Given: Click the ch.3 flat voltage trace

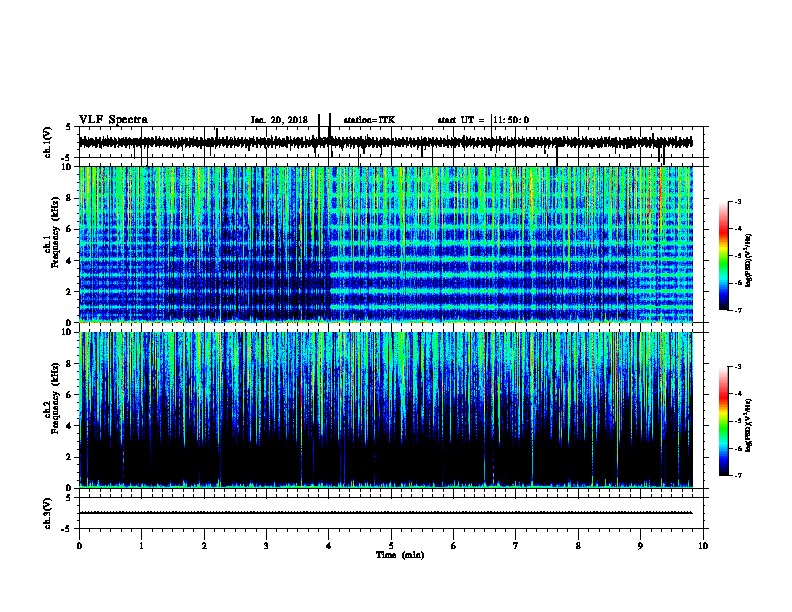Looking at the screenshot, I should point(385,513).
